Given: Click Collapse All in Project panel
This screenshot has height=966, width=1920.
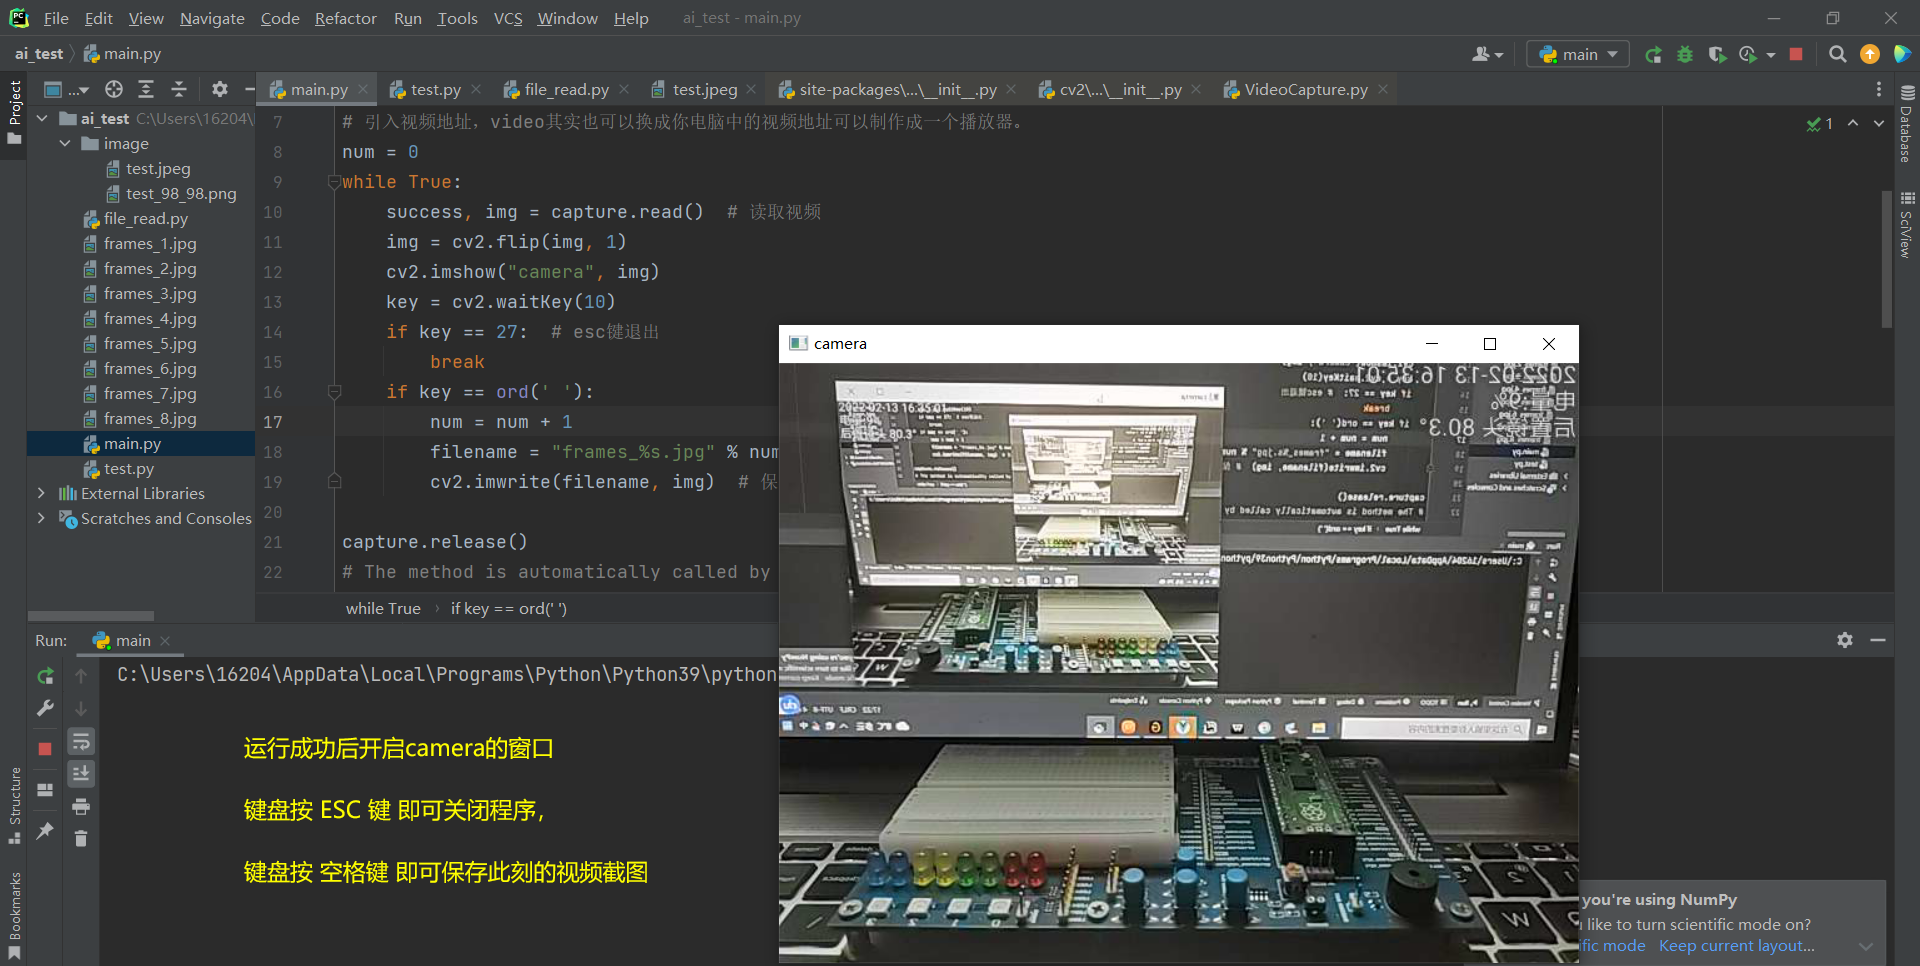Looking at the screenshot, I should [x=179, y=89].
